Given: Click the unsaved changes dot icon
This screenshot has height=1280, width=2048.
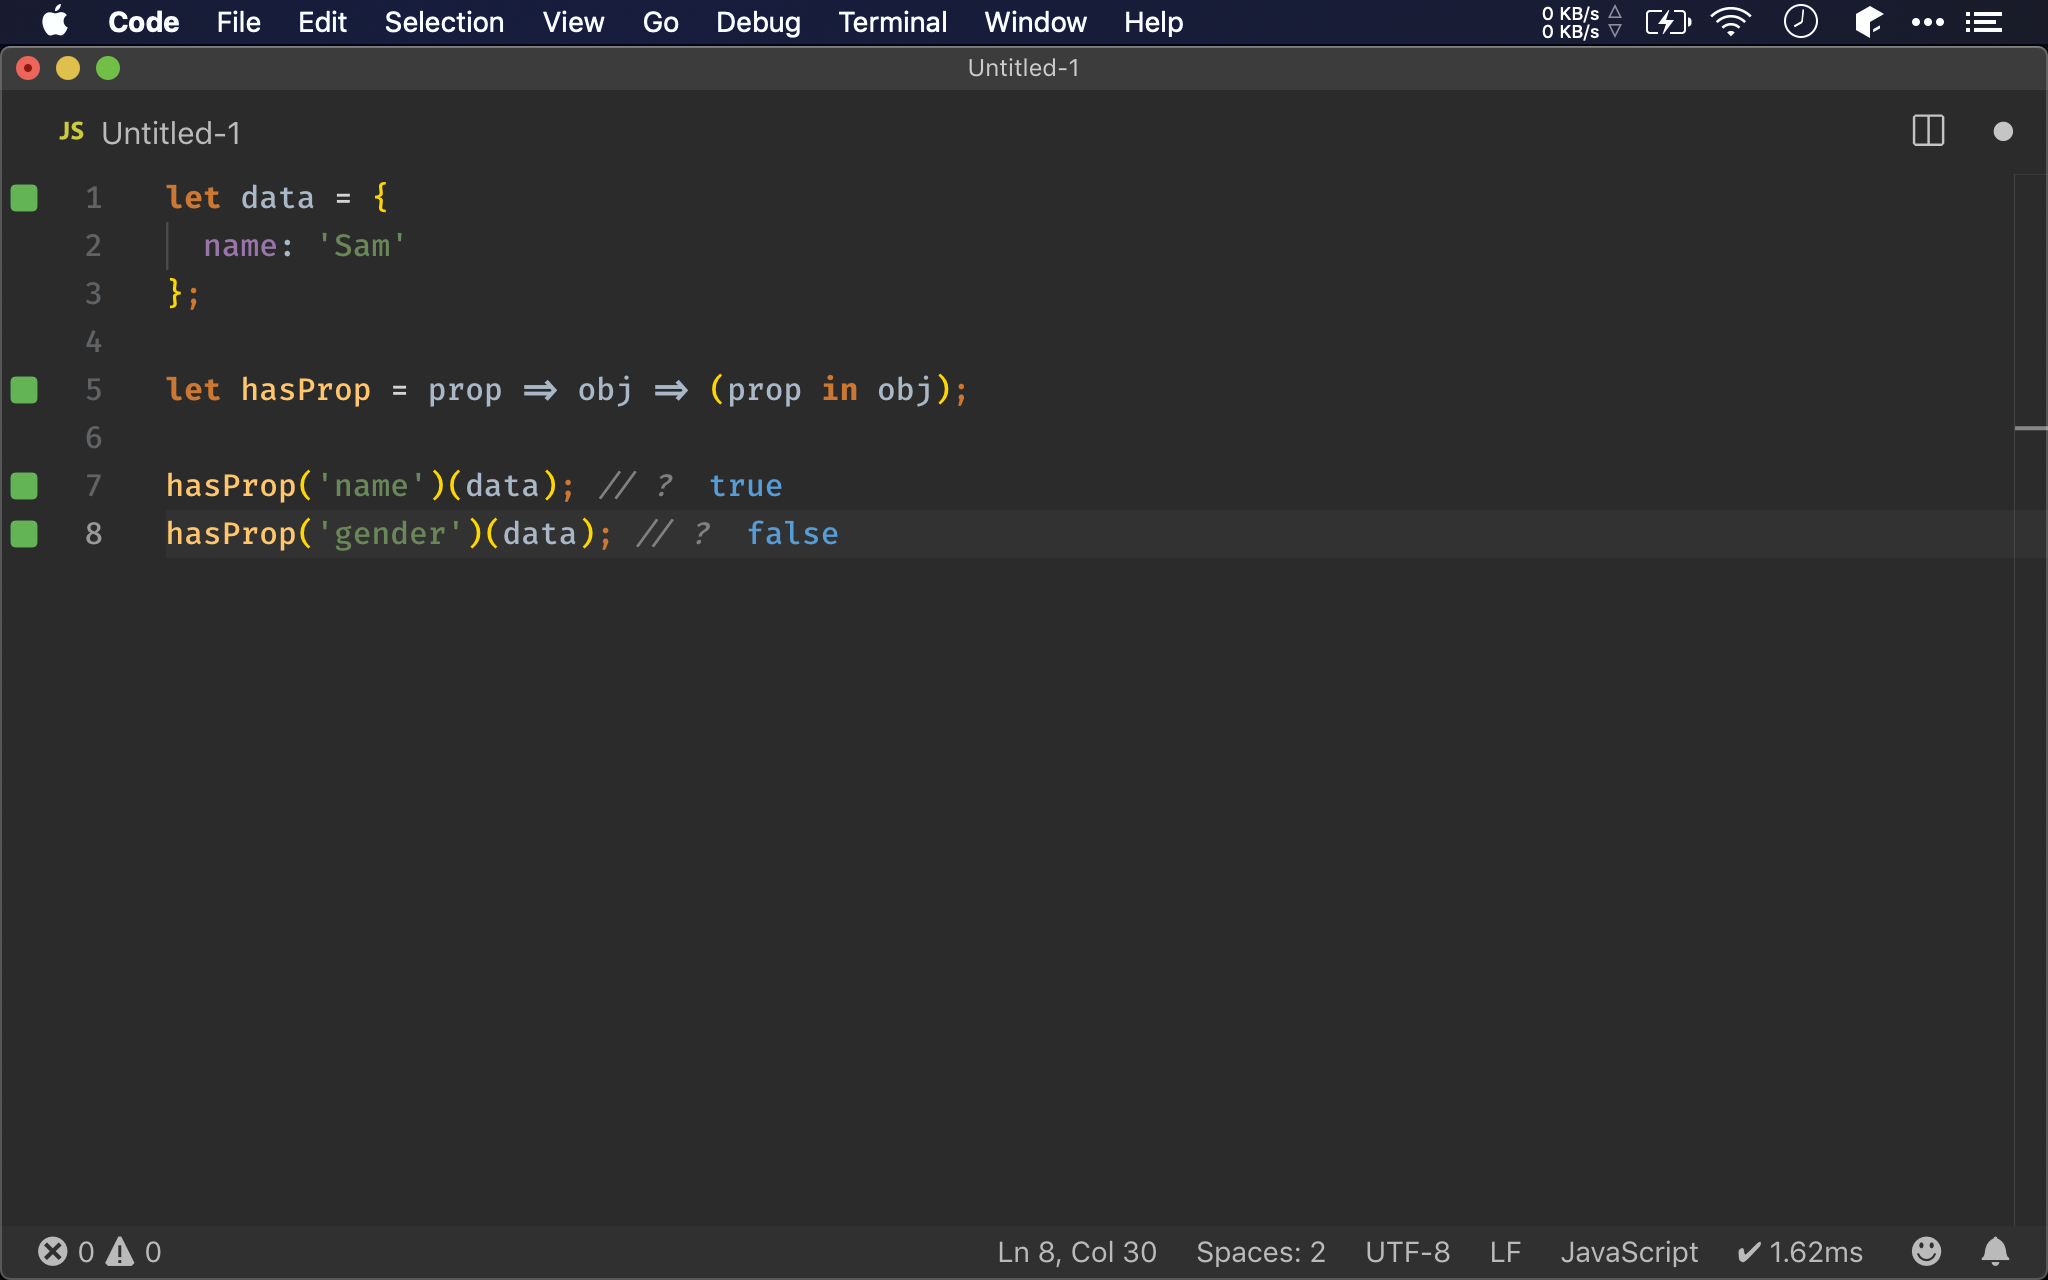Looking at the screenshot, I should tap(2003, 132).
